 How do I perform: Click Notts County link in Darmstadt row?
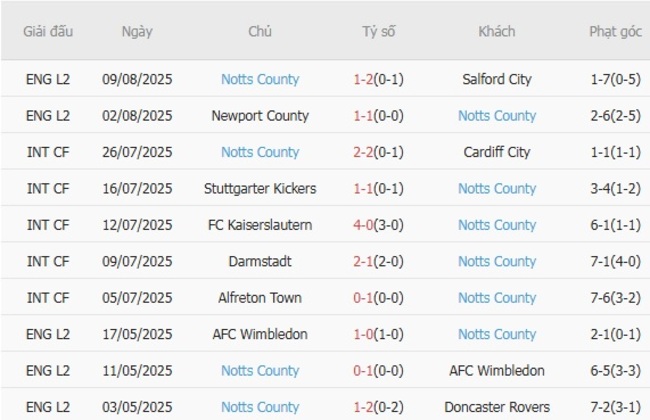pyautogui.click(x=497, y=262)
